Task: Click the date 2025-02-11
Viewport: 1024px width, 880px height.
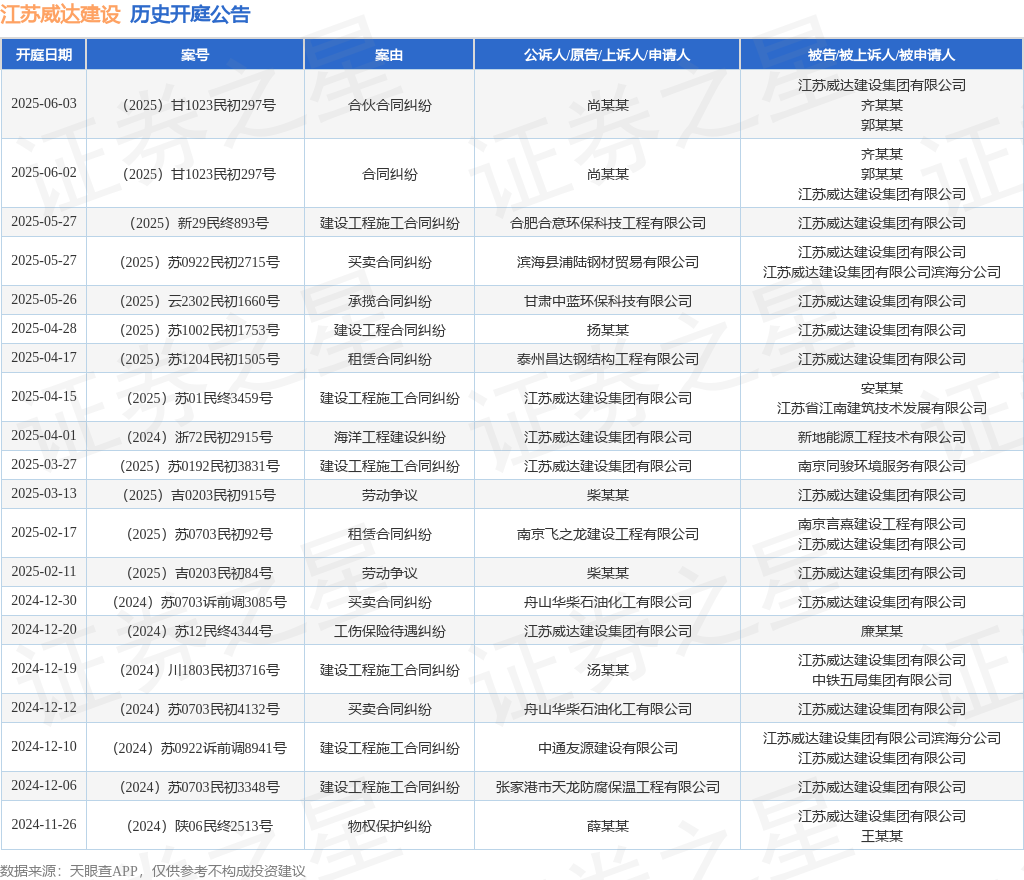Action: click(44, 572)
